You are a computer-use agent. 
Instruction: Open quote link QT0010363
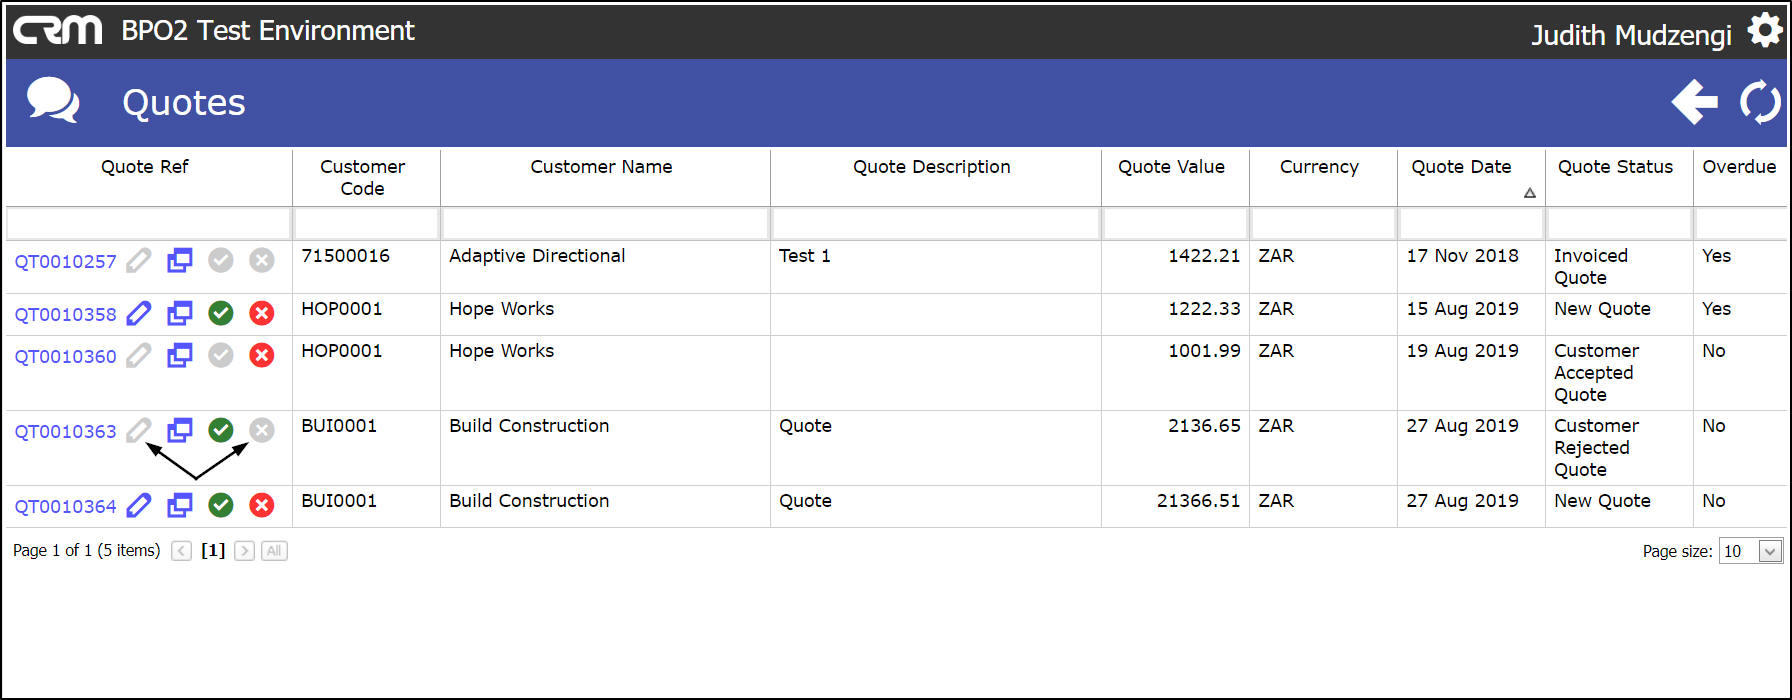65,432
